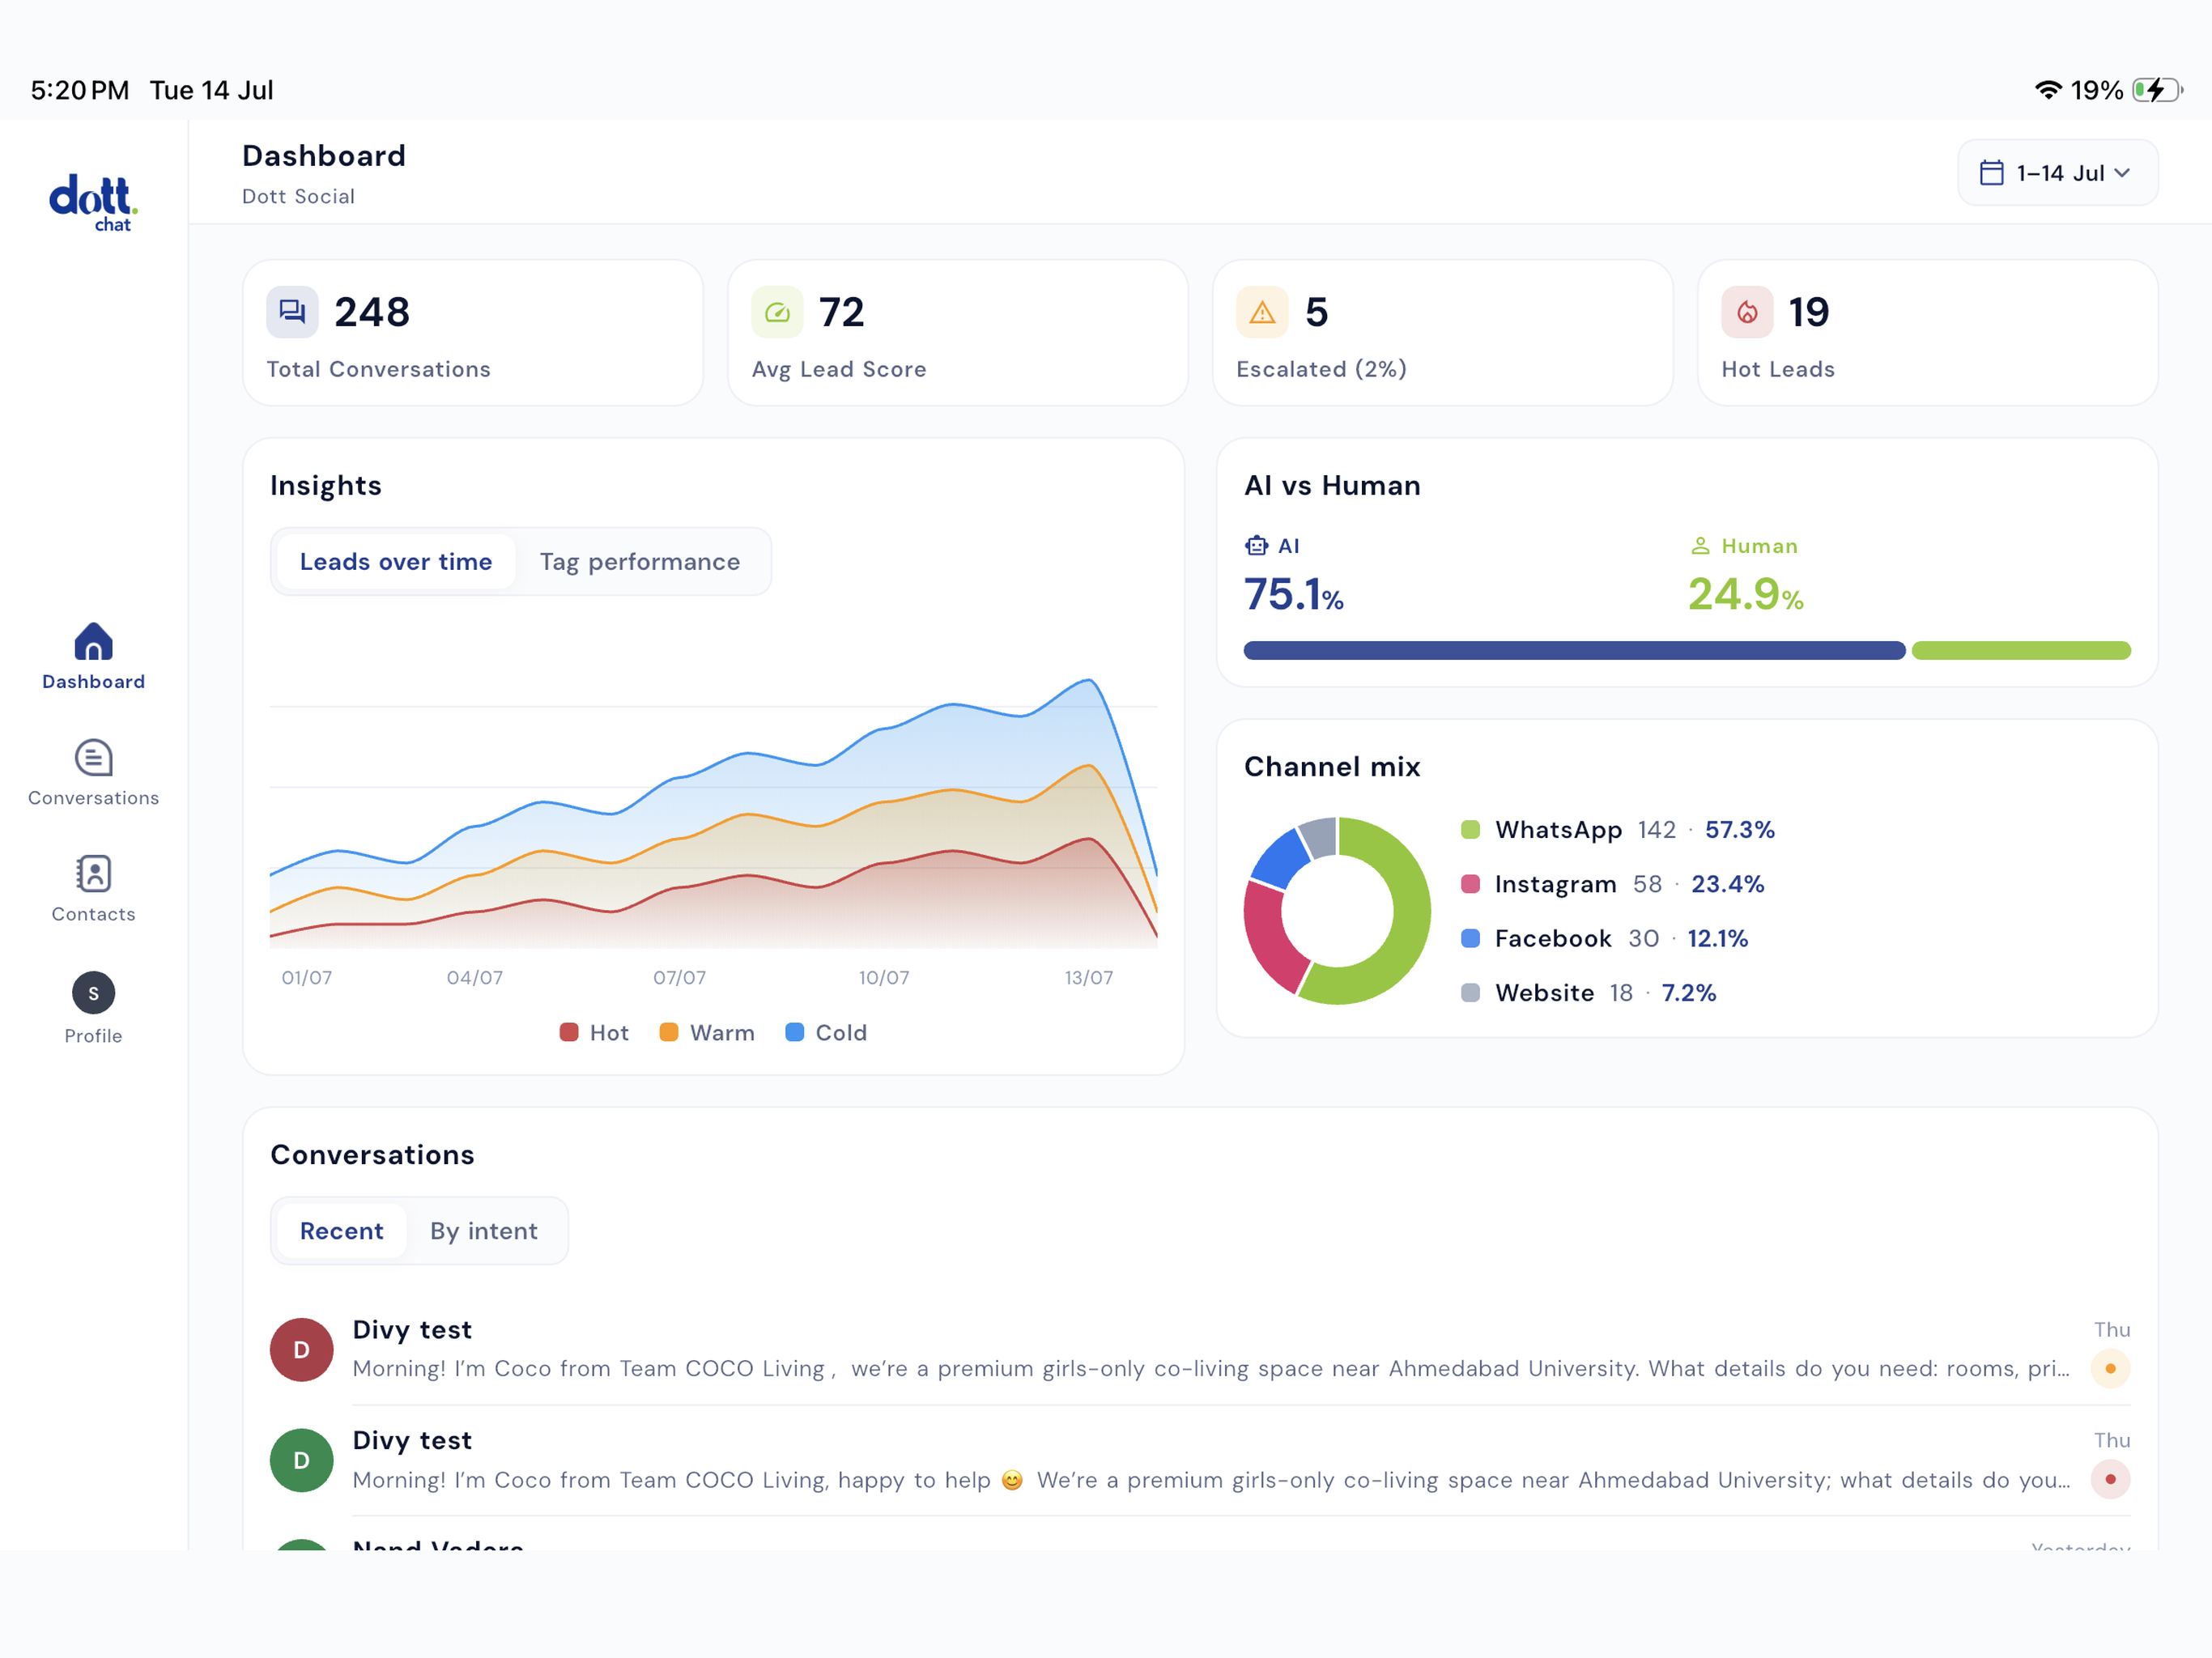The width and height of the screenshot is (2212, 1658).
Task: Click the dott chat logo
Action: tap(93, 203)
